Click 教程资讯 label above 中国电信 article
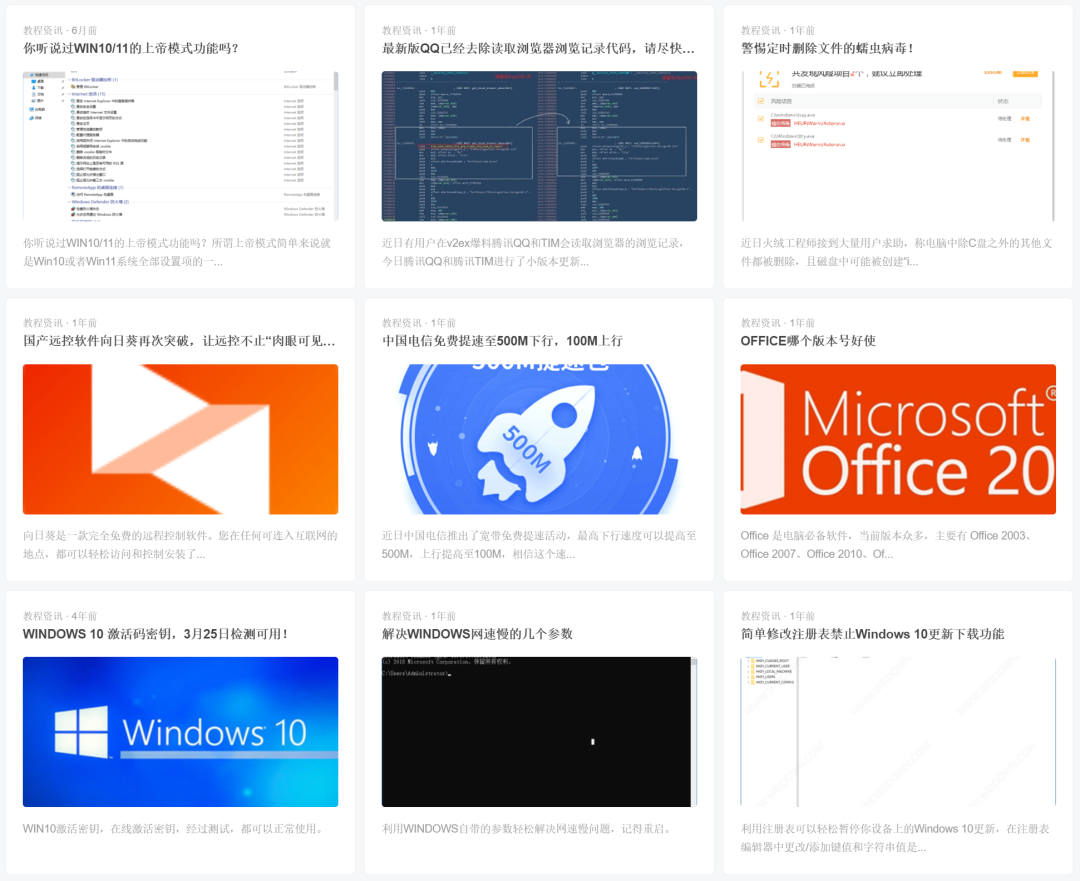Viewport: 1080px width, 881px height. click(x=402, y=323)
